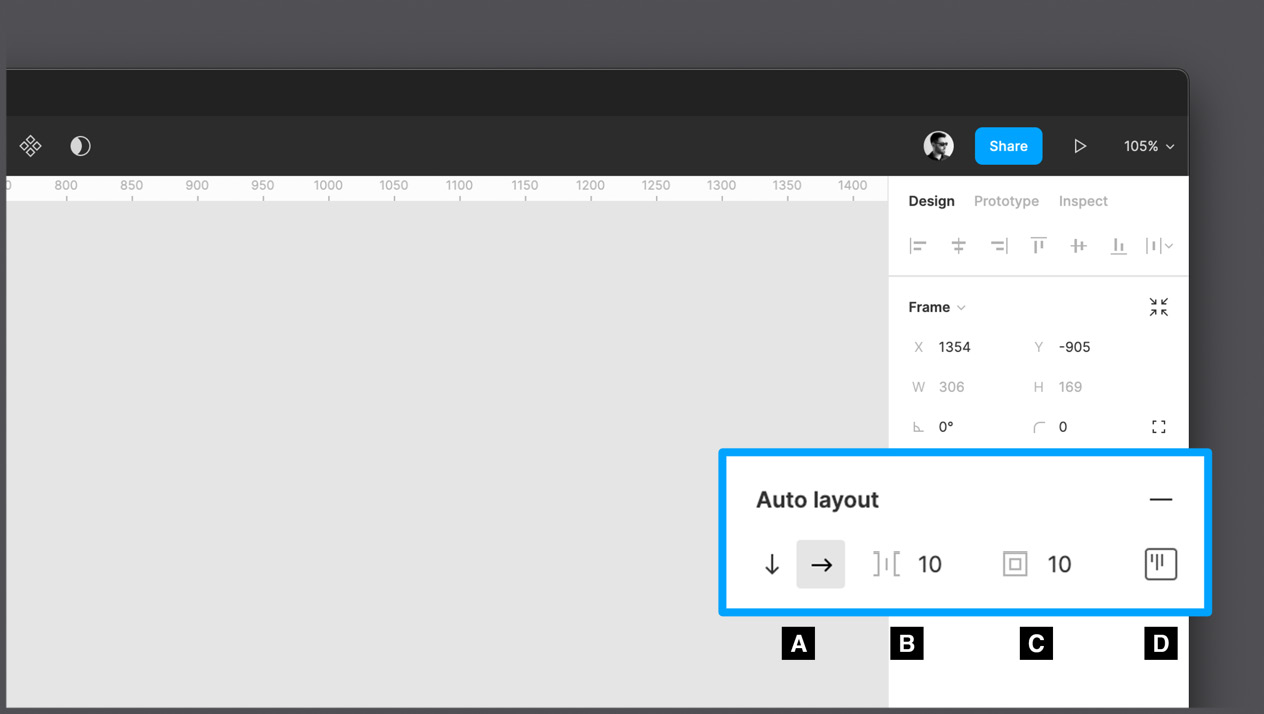This screenshot has width=1264, height=714.
Task: Select the align right icon
Action: pyautogui.click(x=997, y=245)
